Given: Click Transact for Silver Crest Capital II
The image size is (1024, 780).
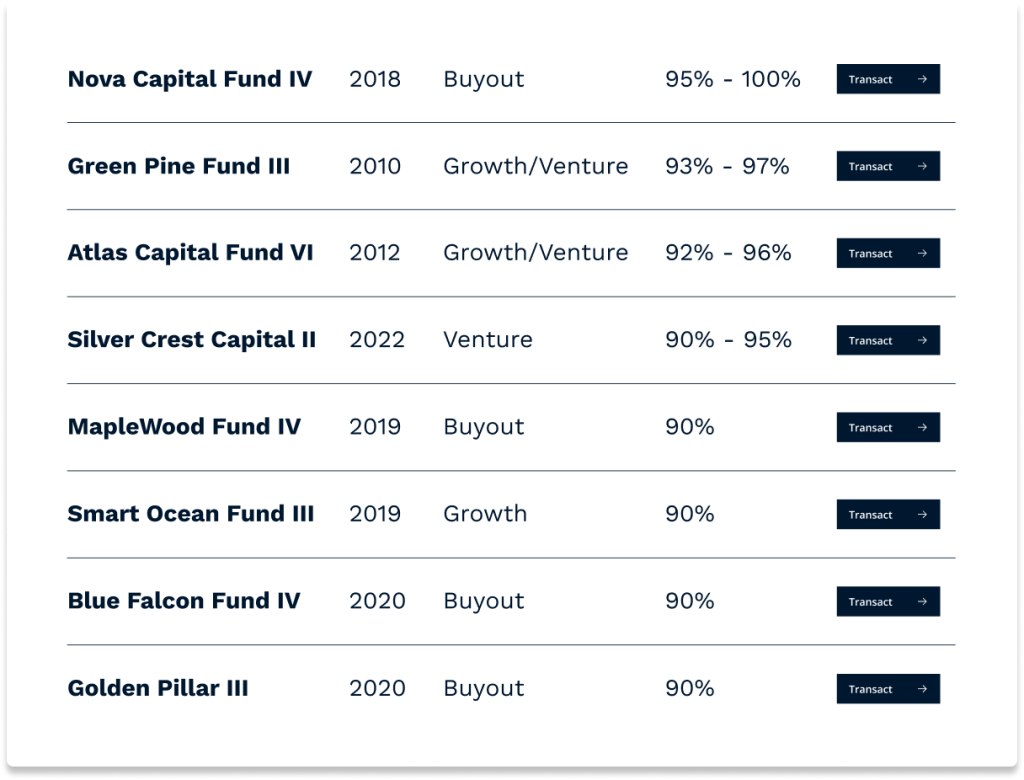Looking at the screenshot, I should pyautogui.click(x=888, y=340).
